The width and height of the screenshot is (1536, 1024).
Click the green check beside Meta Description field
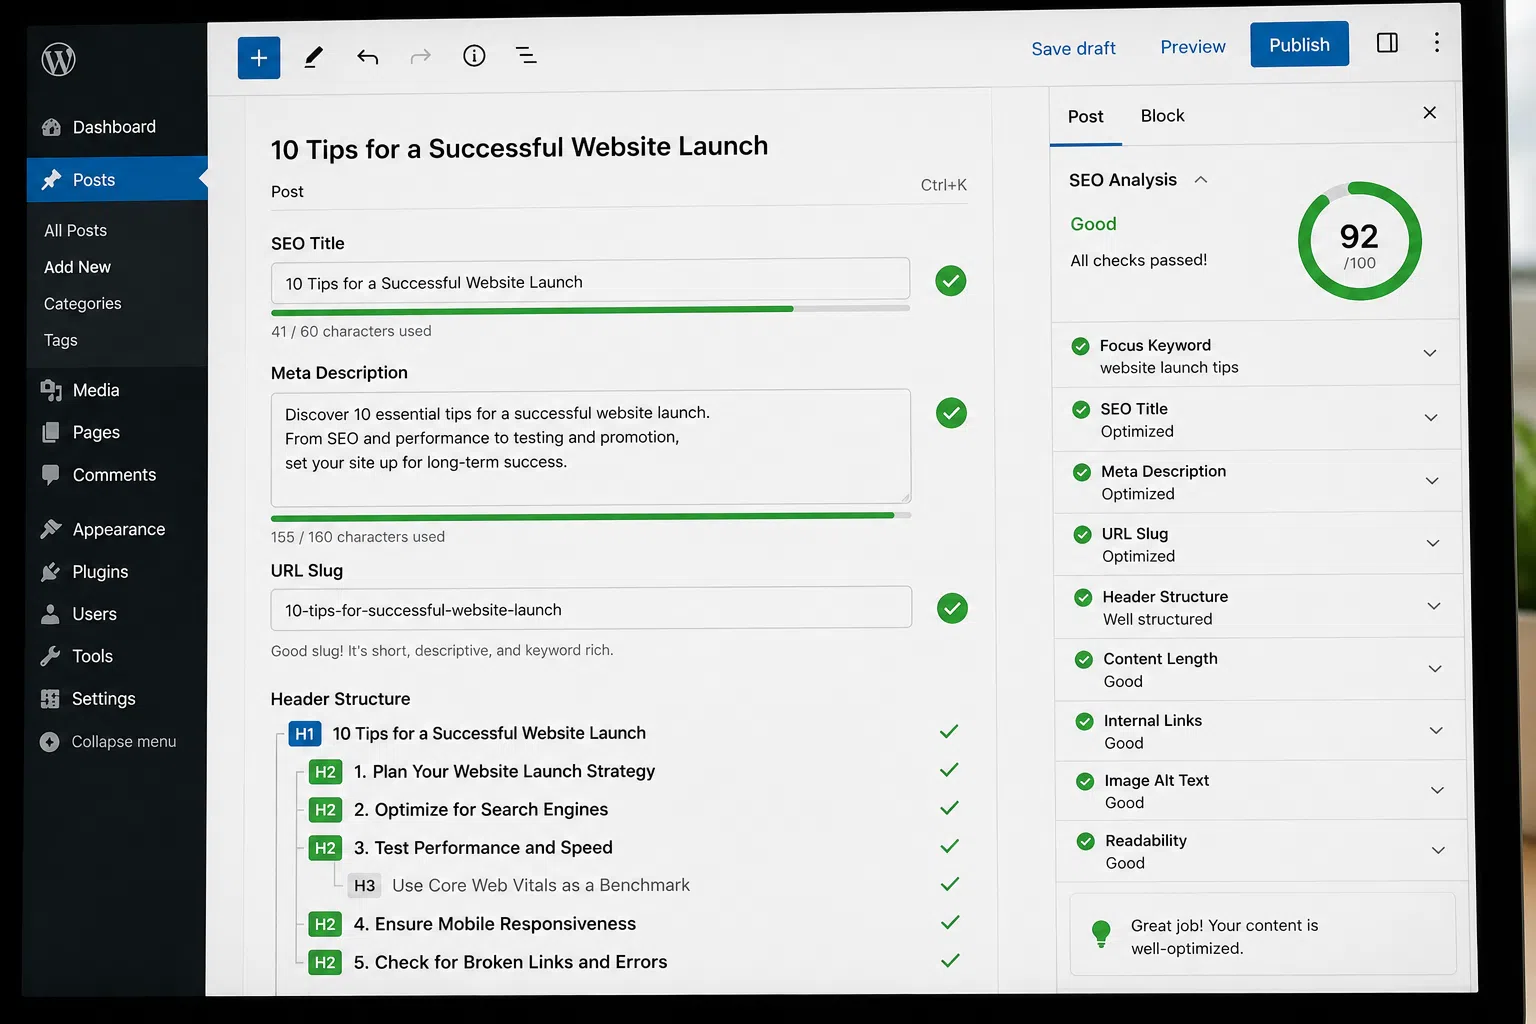pos(952,413)
